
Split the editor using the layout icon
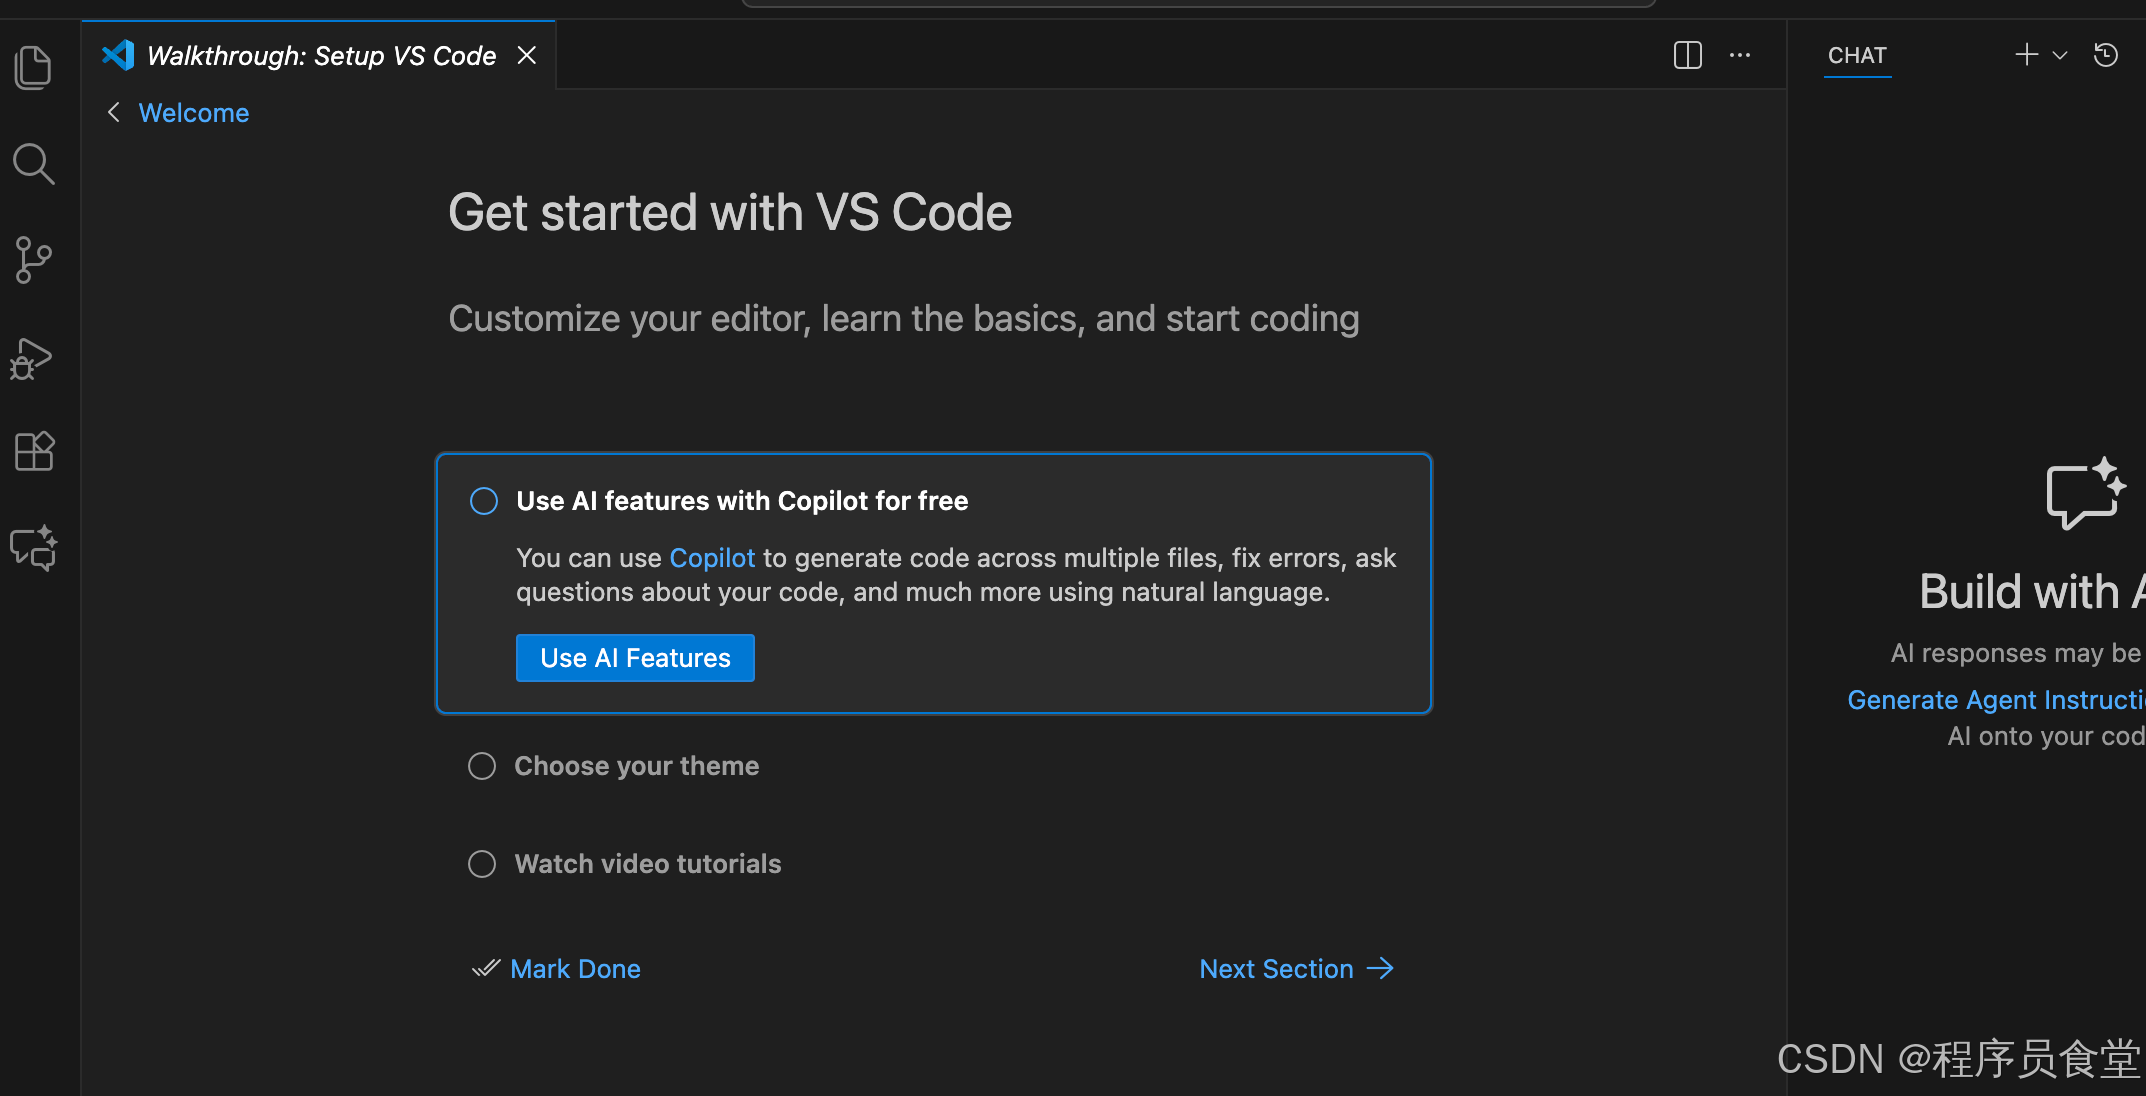pyautogui.click(x=1687, y=55)
